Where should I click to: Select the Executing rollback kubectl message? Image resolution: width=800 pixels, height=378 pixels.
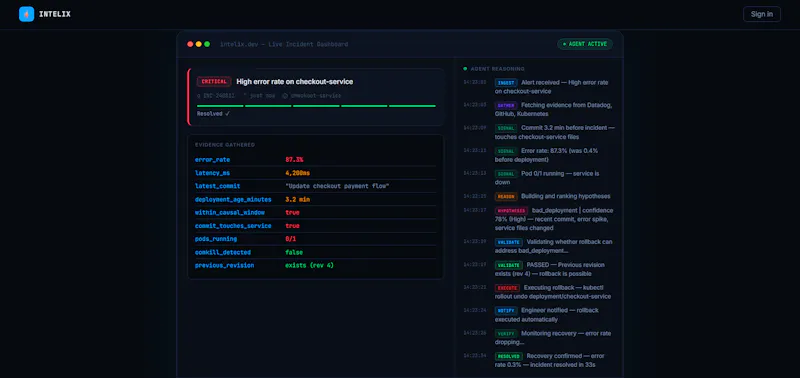pyautogui.click(x=553, y=292)
